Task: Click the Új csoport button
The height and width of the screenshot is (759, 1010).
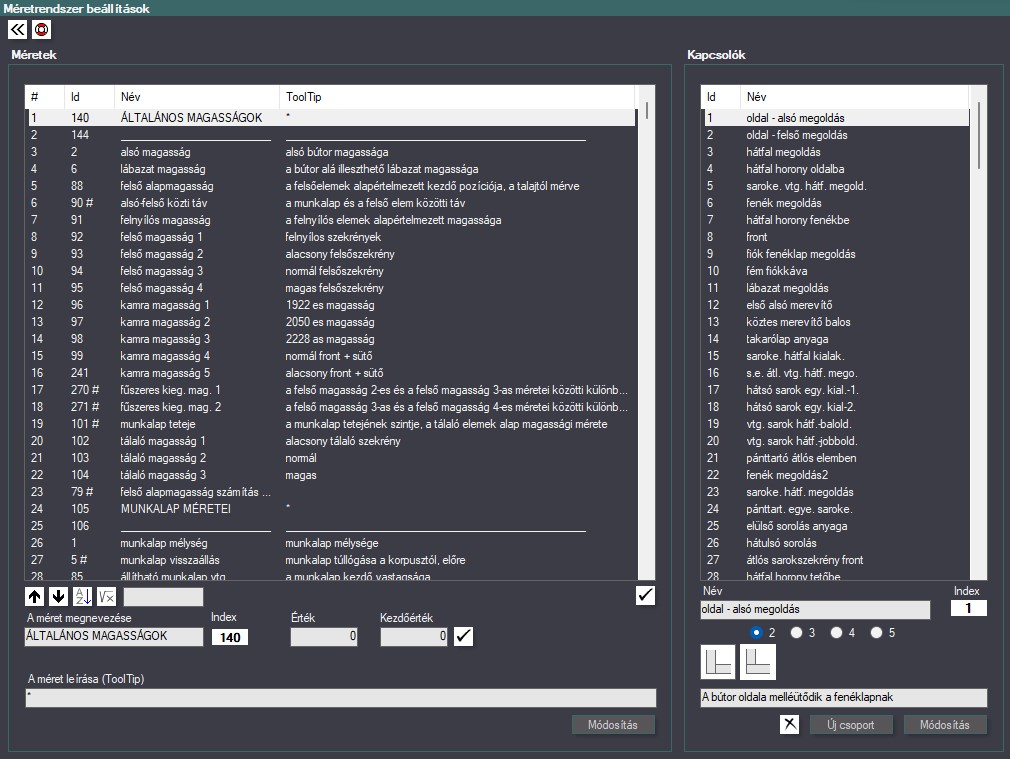Action: point(851,725)
